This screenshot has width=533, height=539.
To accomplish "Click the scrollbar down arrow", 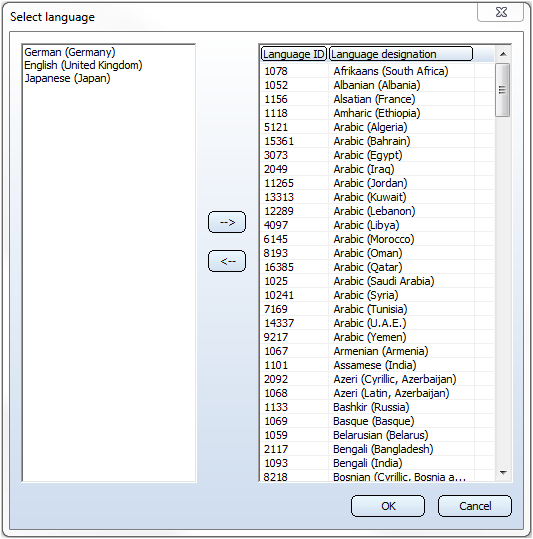I will pyautogui.click(x=503, y=473).
